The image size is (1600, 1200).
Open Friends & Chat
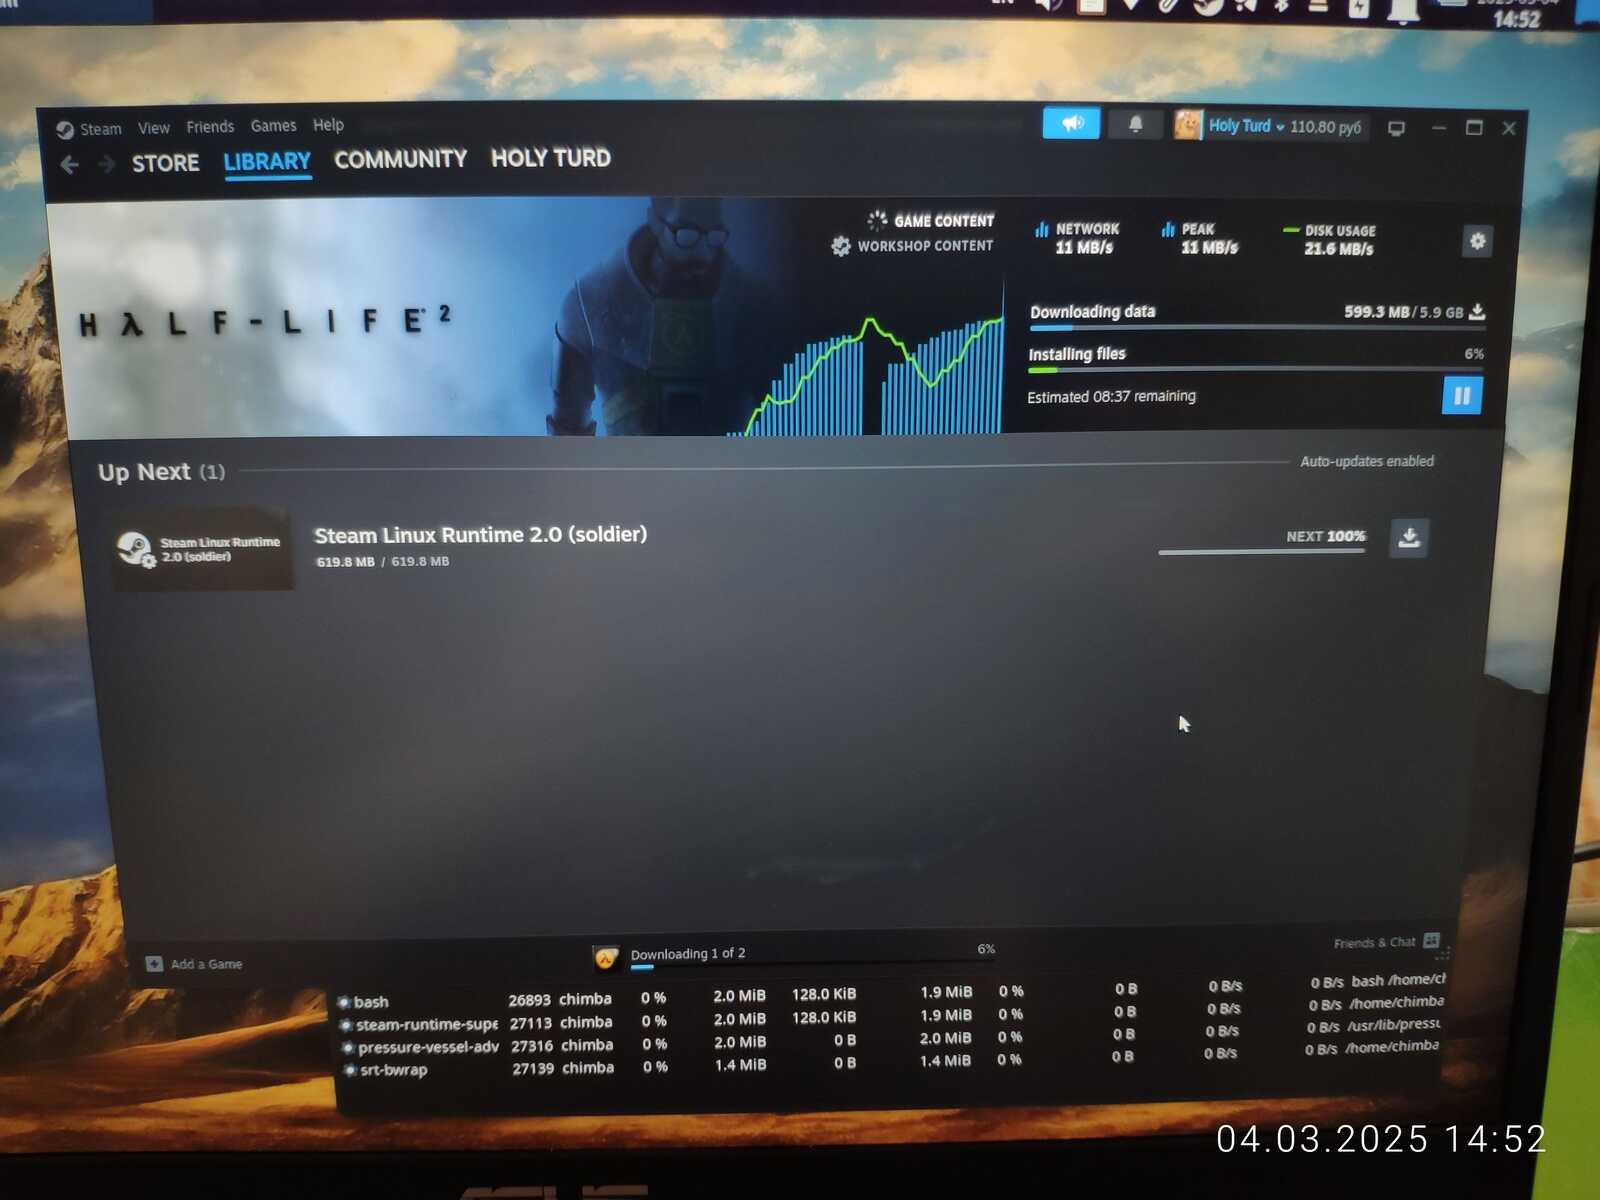coord(1387,942)
